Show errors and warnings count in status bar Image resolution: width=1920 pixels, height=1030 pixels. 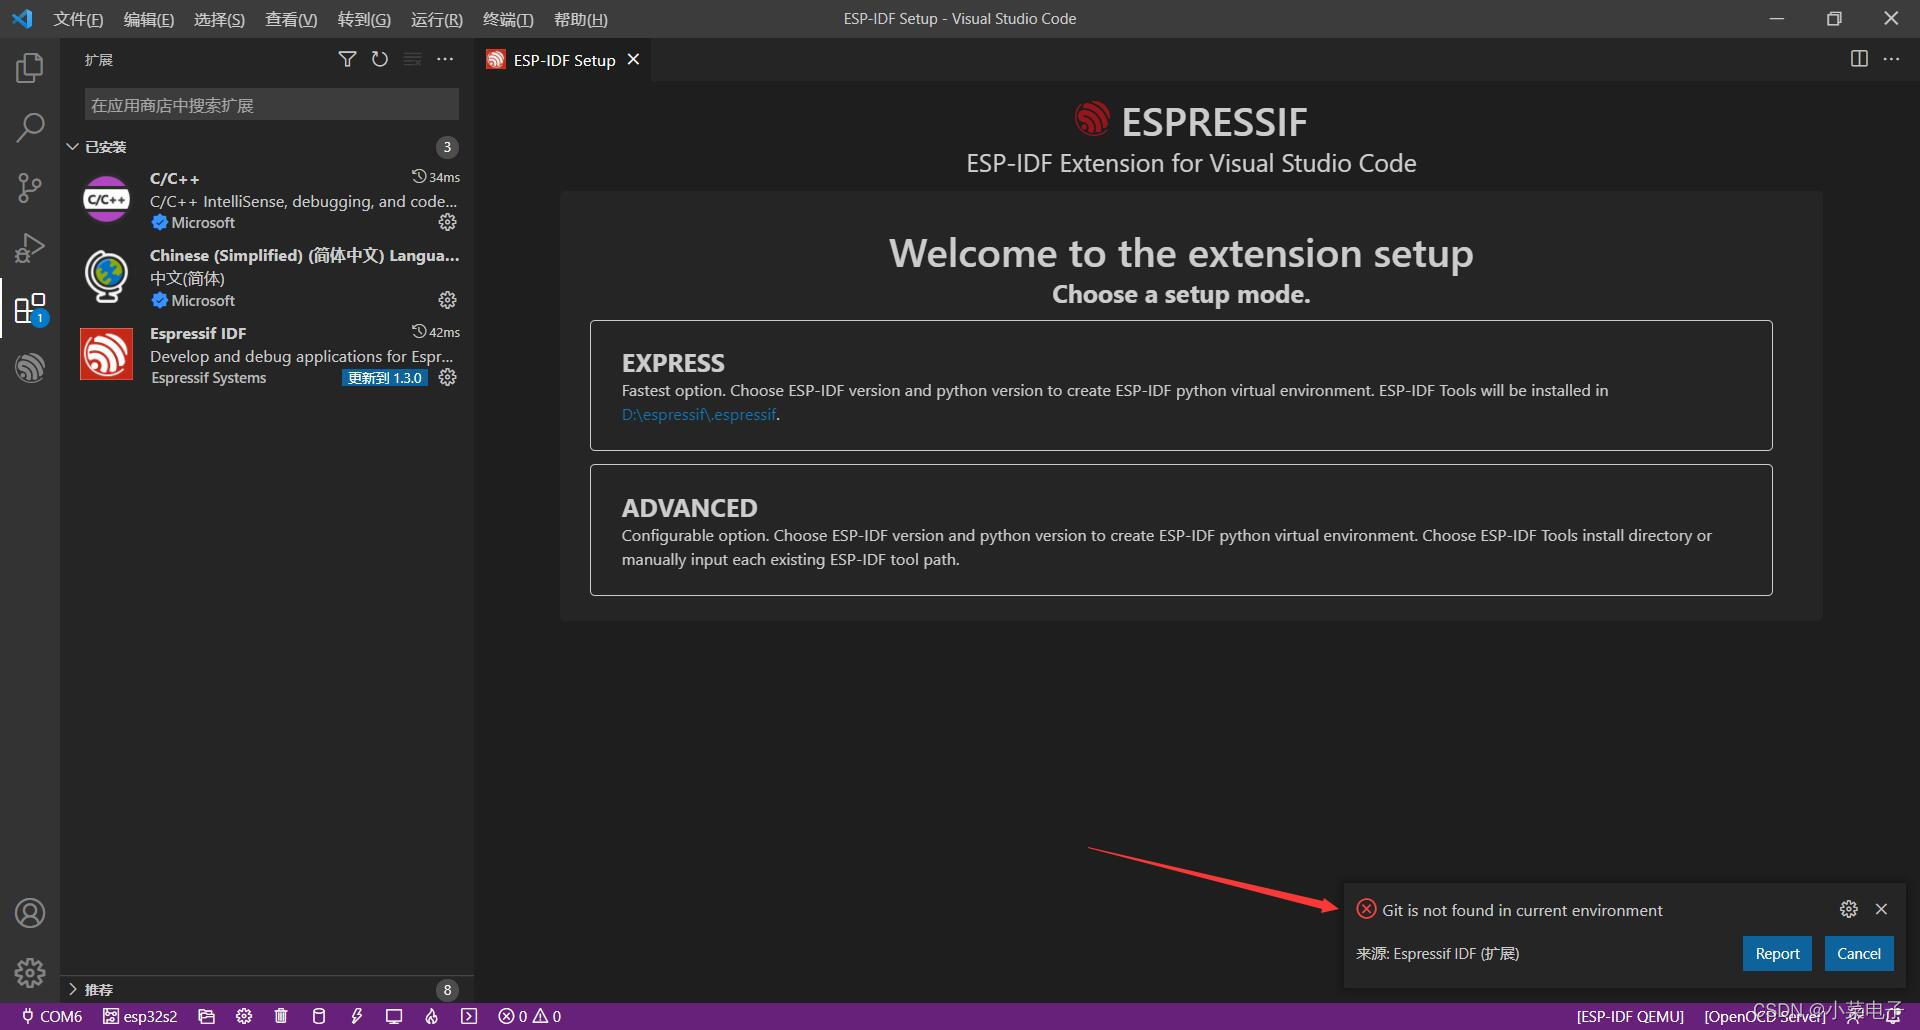(529, 1016)
